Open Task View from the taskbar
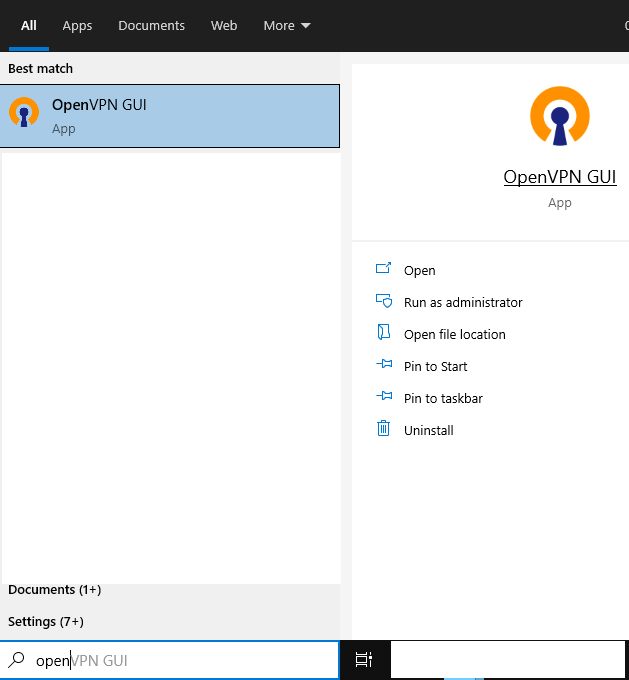Viewport: 629px width, 680px height. [364, 660]
